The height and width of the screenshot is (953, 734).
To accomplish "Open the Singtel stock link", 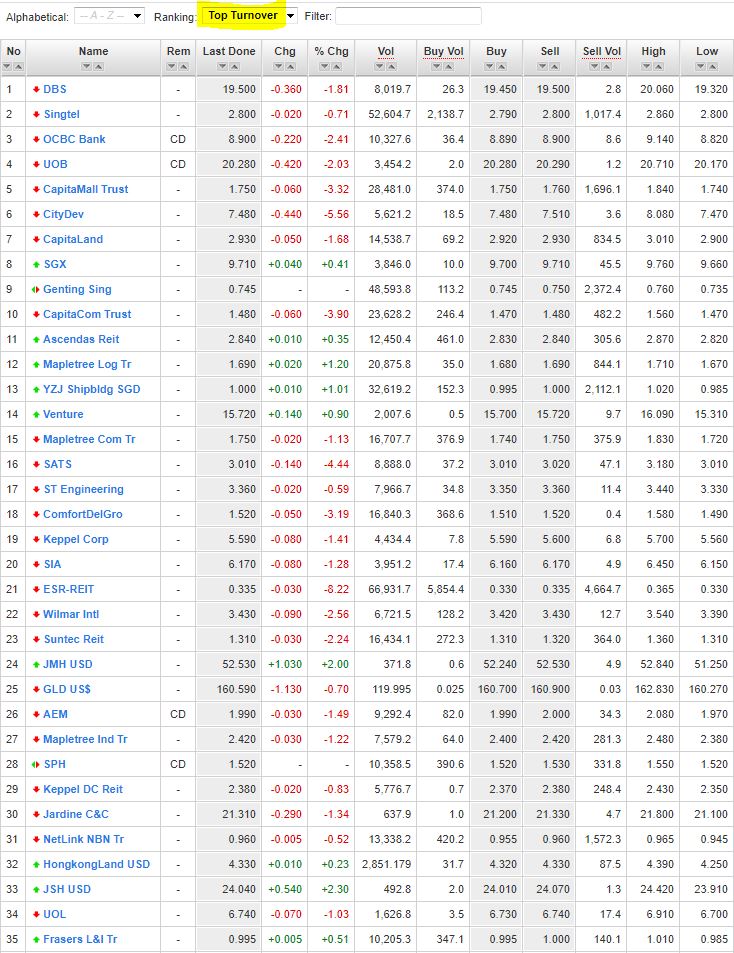I will pos(61,114).
